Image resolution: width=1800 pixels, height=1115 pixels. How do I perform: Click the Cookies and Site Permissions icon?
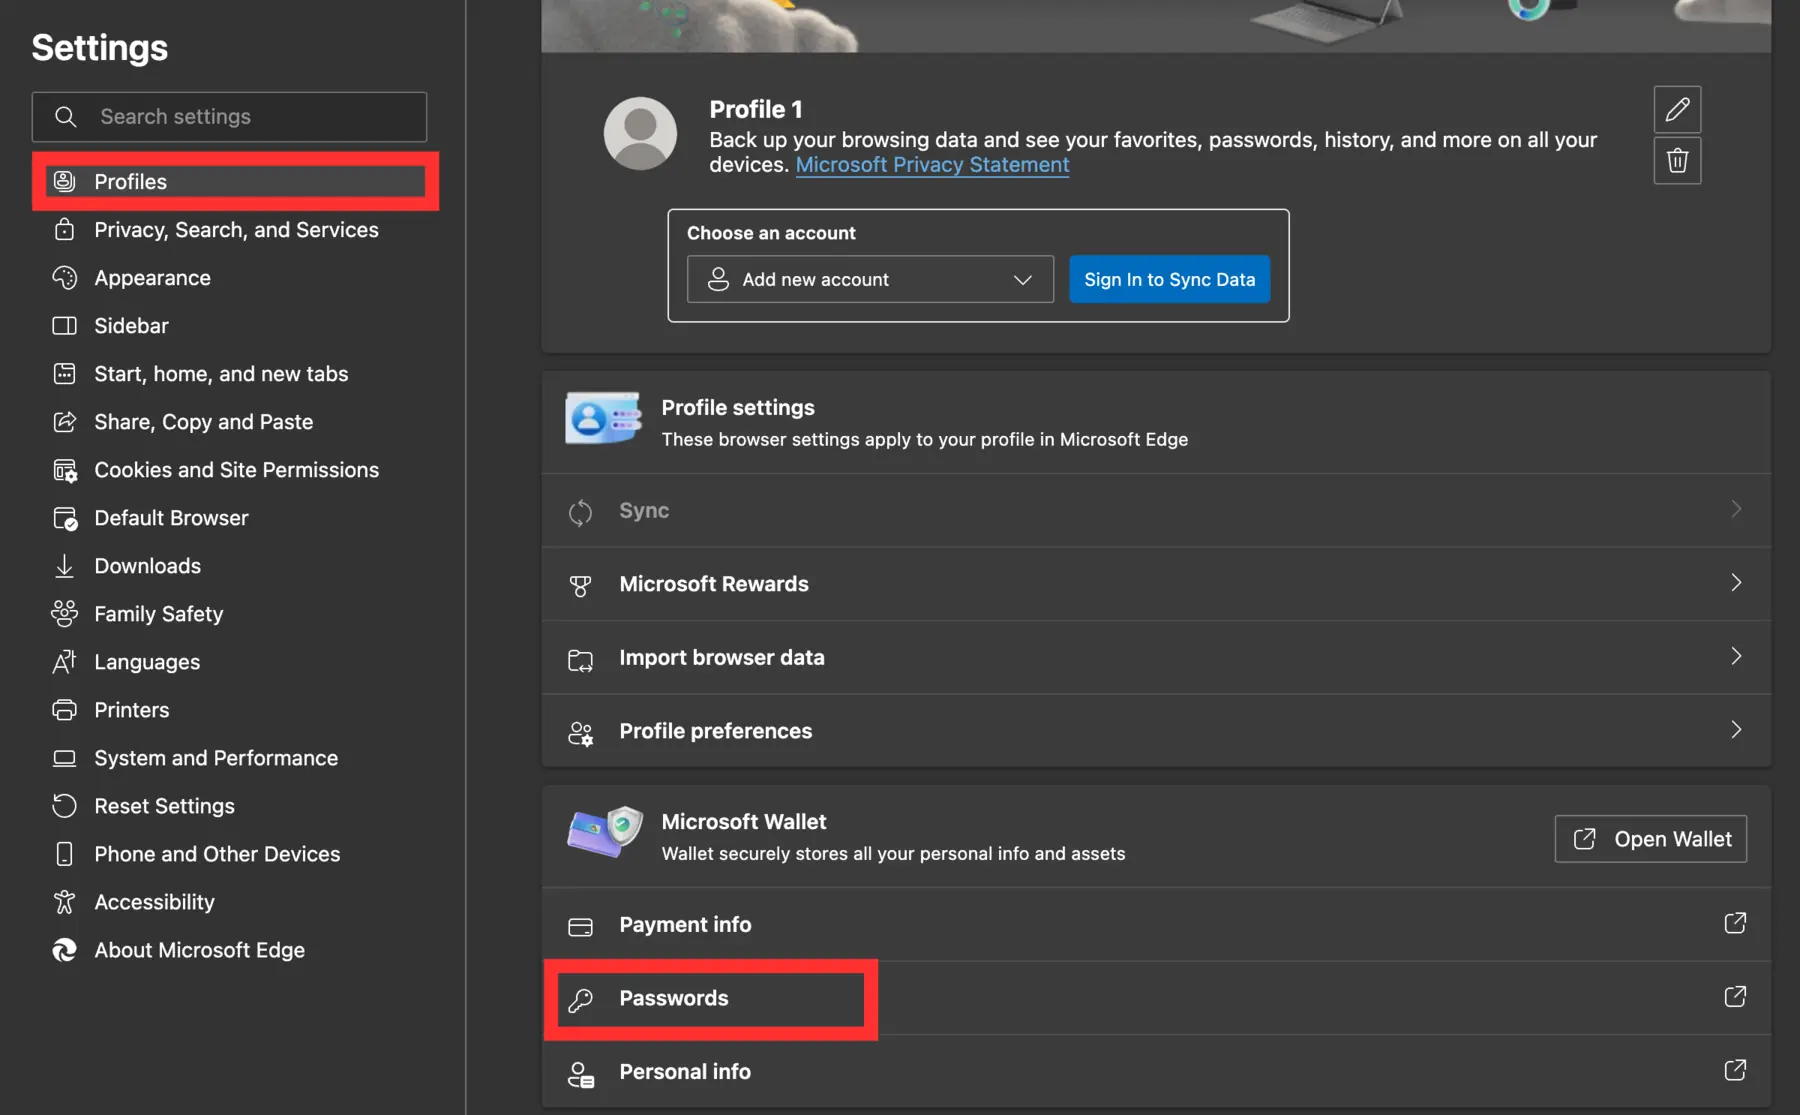coord(65,470)
